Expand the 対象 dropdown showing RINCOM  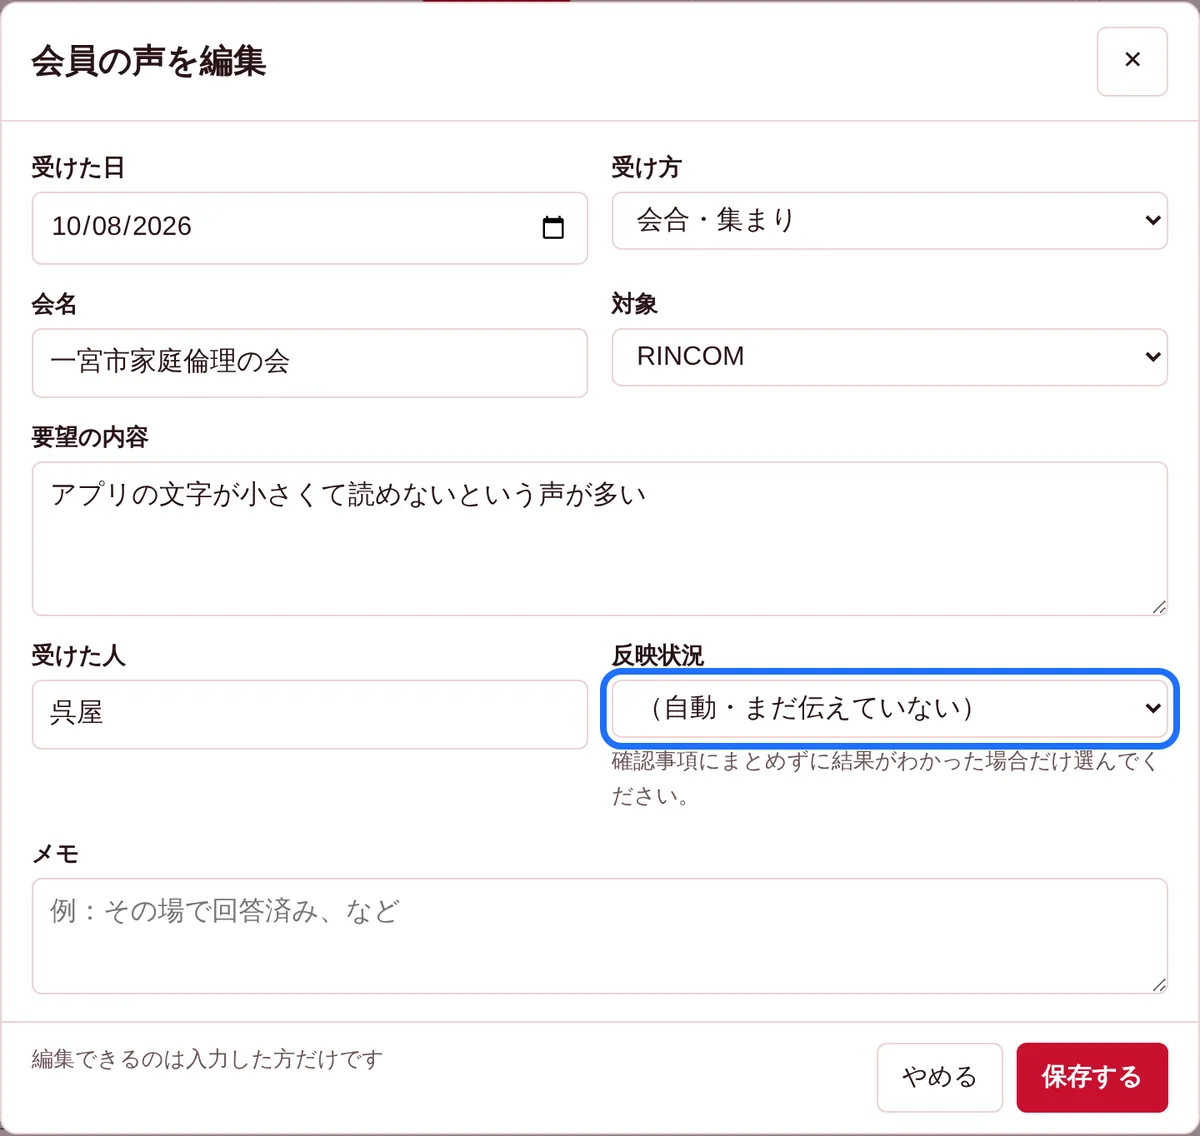tap(890, 357)
